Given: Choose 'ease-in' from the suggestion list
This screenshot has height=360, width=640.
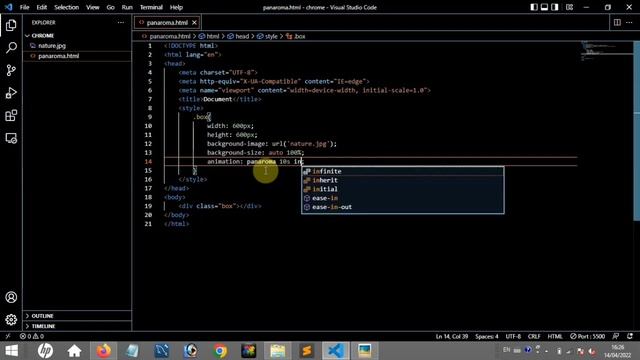Looking at the screenshot, I should tap(402, 198).
